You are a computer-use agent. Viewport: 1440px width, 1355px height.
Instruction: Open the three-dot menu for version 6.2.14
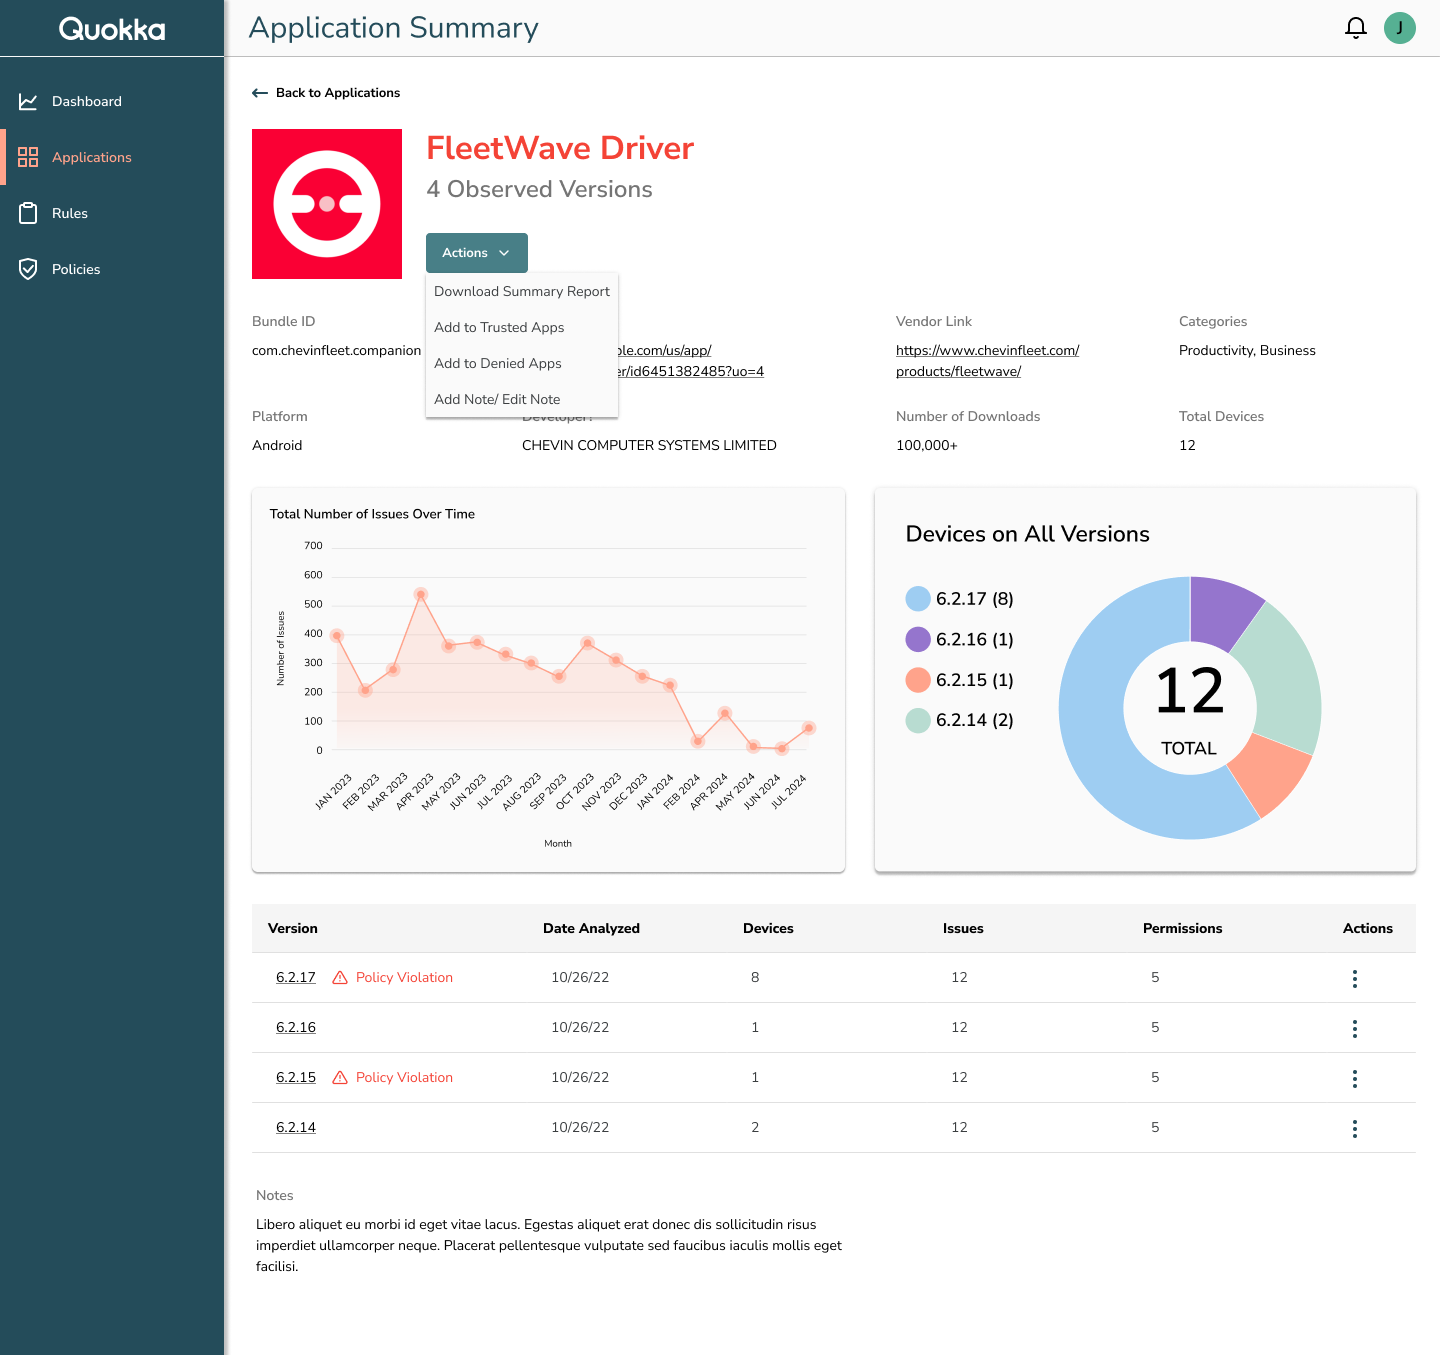[1355, 1128]
